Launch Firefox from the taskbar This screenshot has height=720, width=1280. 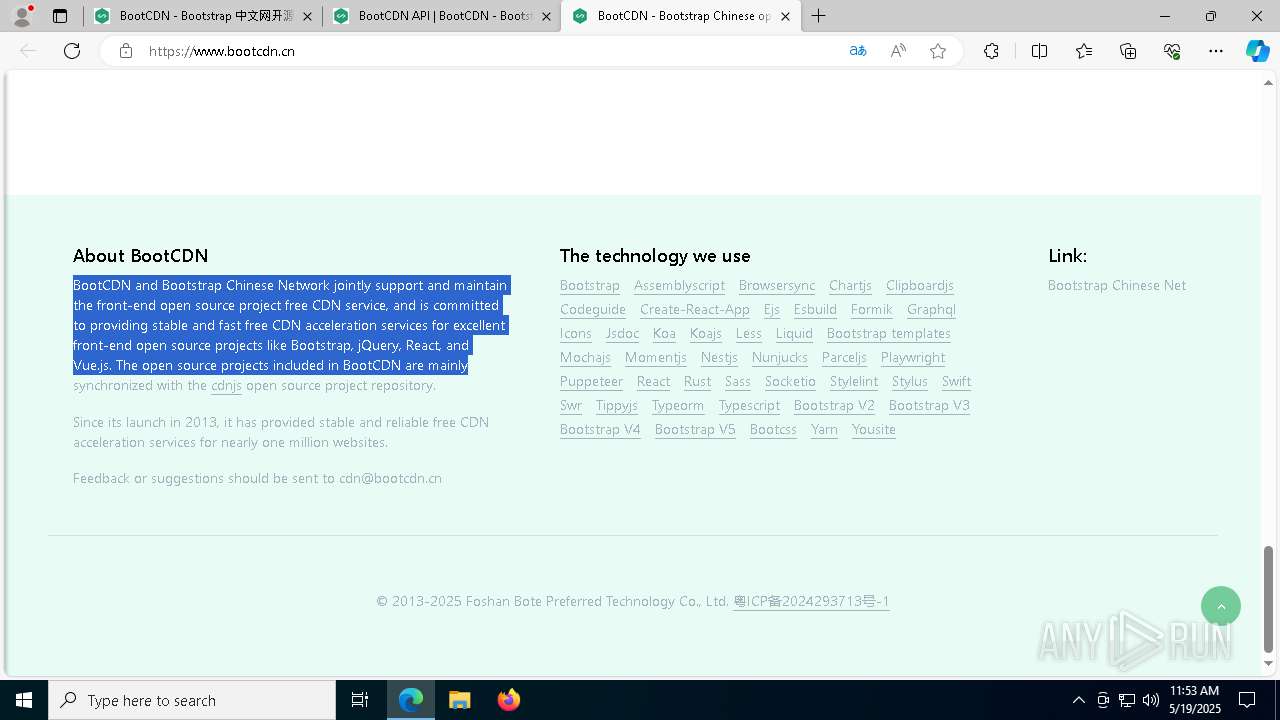(x=509, y=700)
